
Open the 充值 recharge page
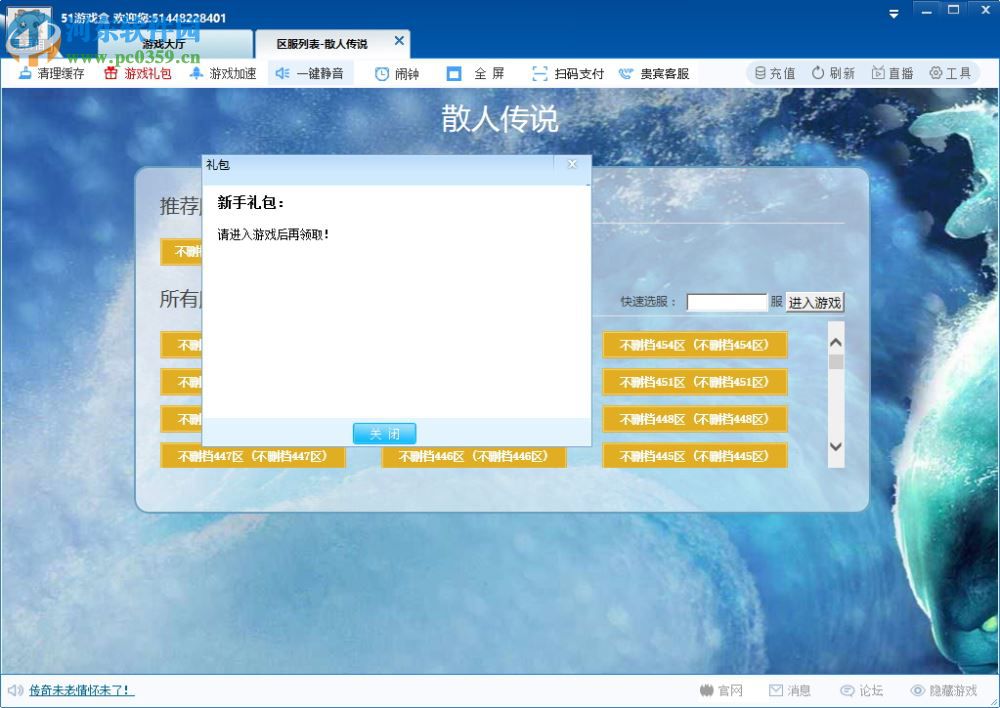(x=774, y=72)
